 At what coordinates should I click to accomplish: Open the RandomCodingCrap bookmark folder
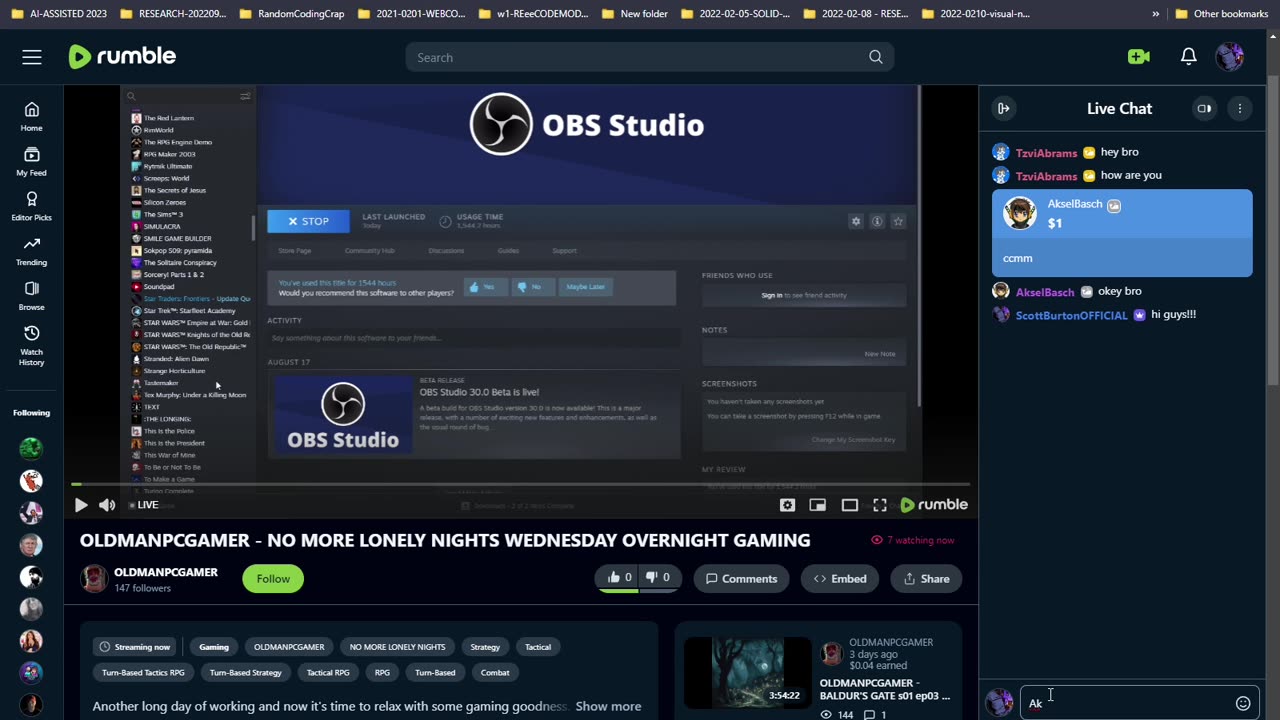tap(290, 14)
